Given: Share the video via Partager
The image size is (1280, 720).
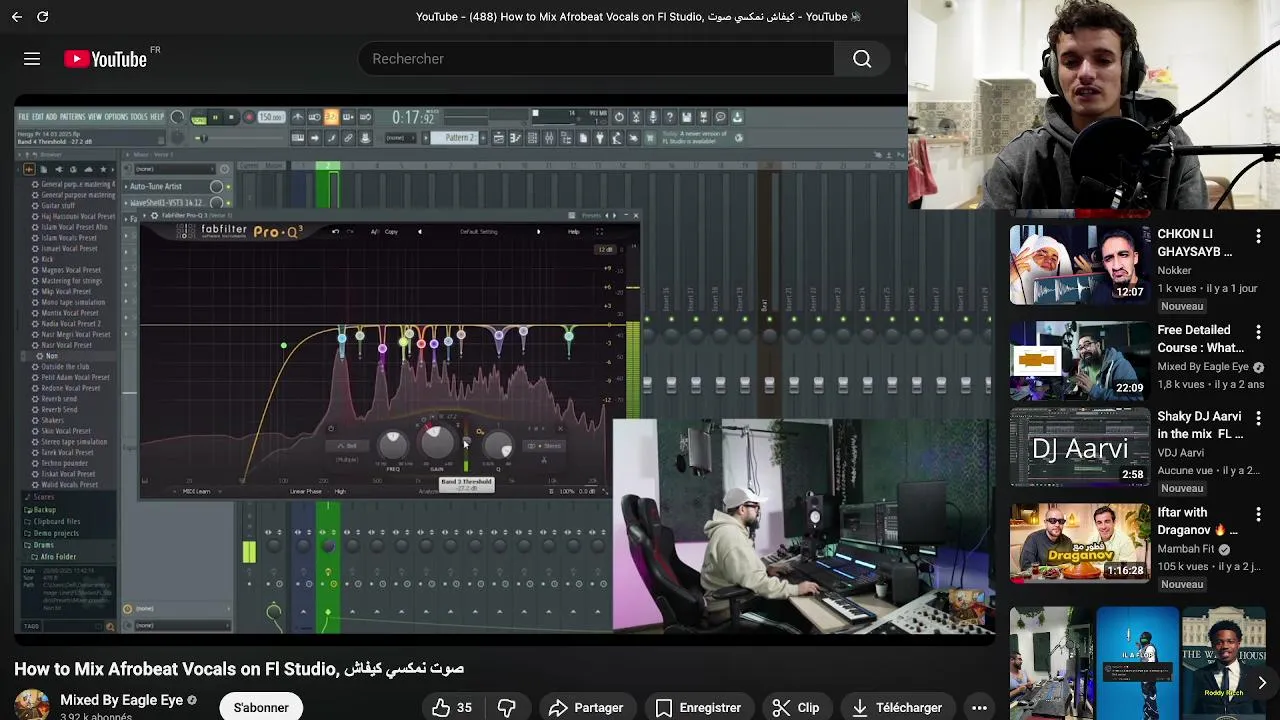Looking at the screenshot, I should click(x=586, y=707).
